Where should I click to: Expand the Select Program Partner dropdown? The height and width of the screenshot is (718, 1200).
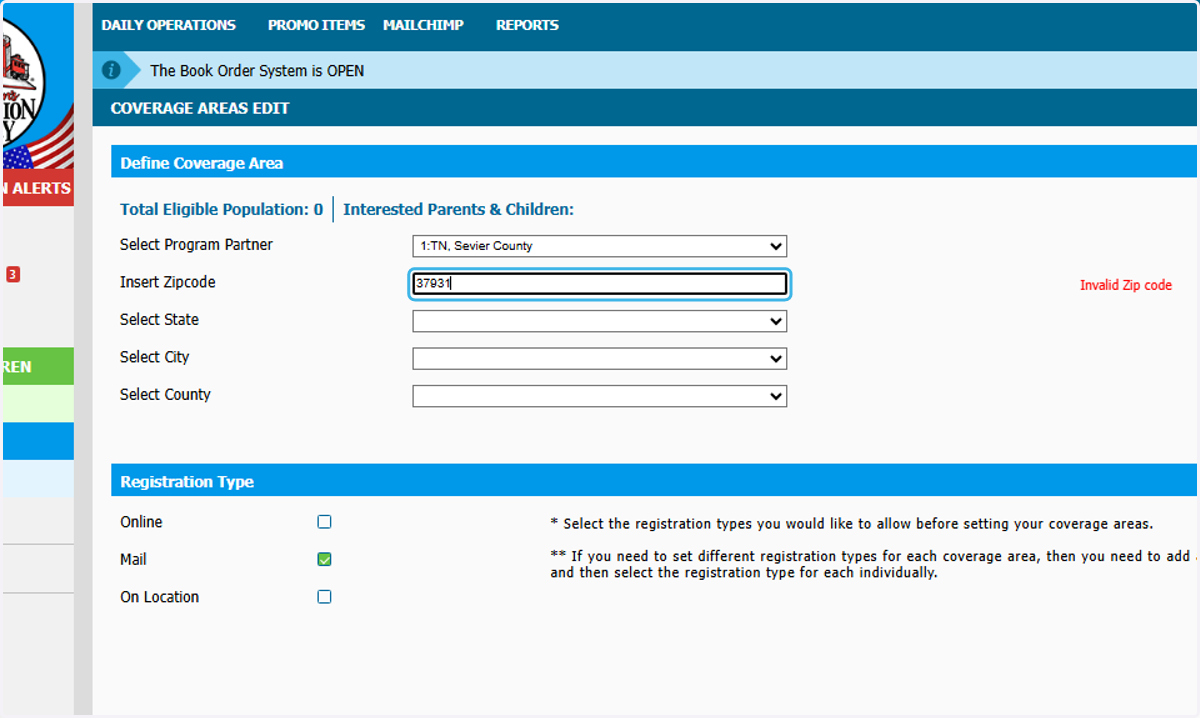tap(600, 246)
